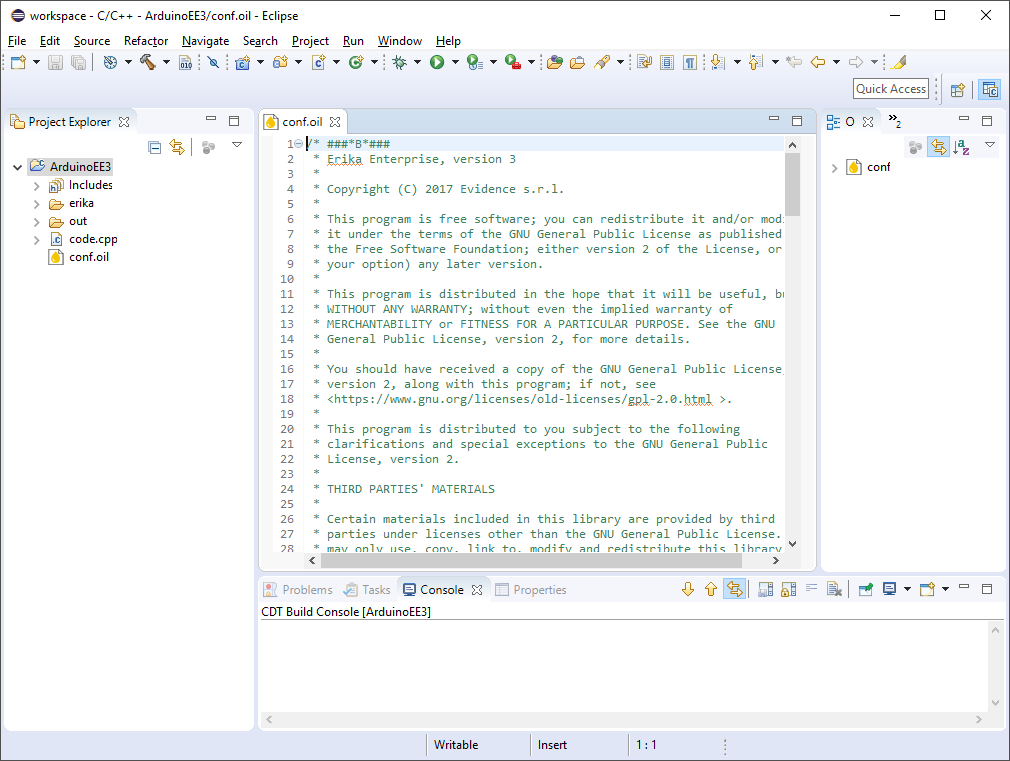Click the binary 010 toolbar icon

point(186,62)
